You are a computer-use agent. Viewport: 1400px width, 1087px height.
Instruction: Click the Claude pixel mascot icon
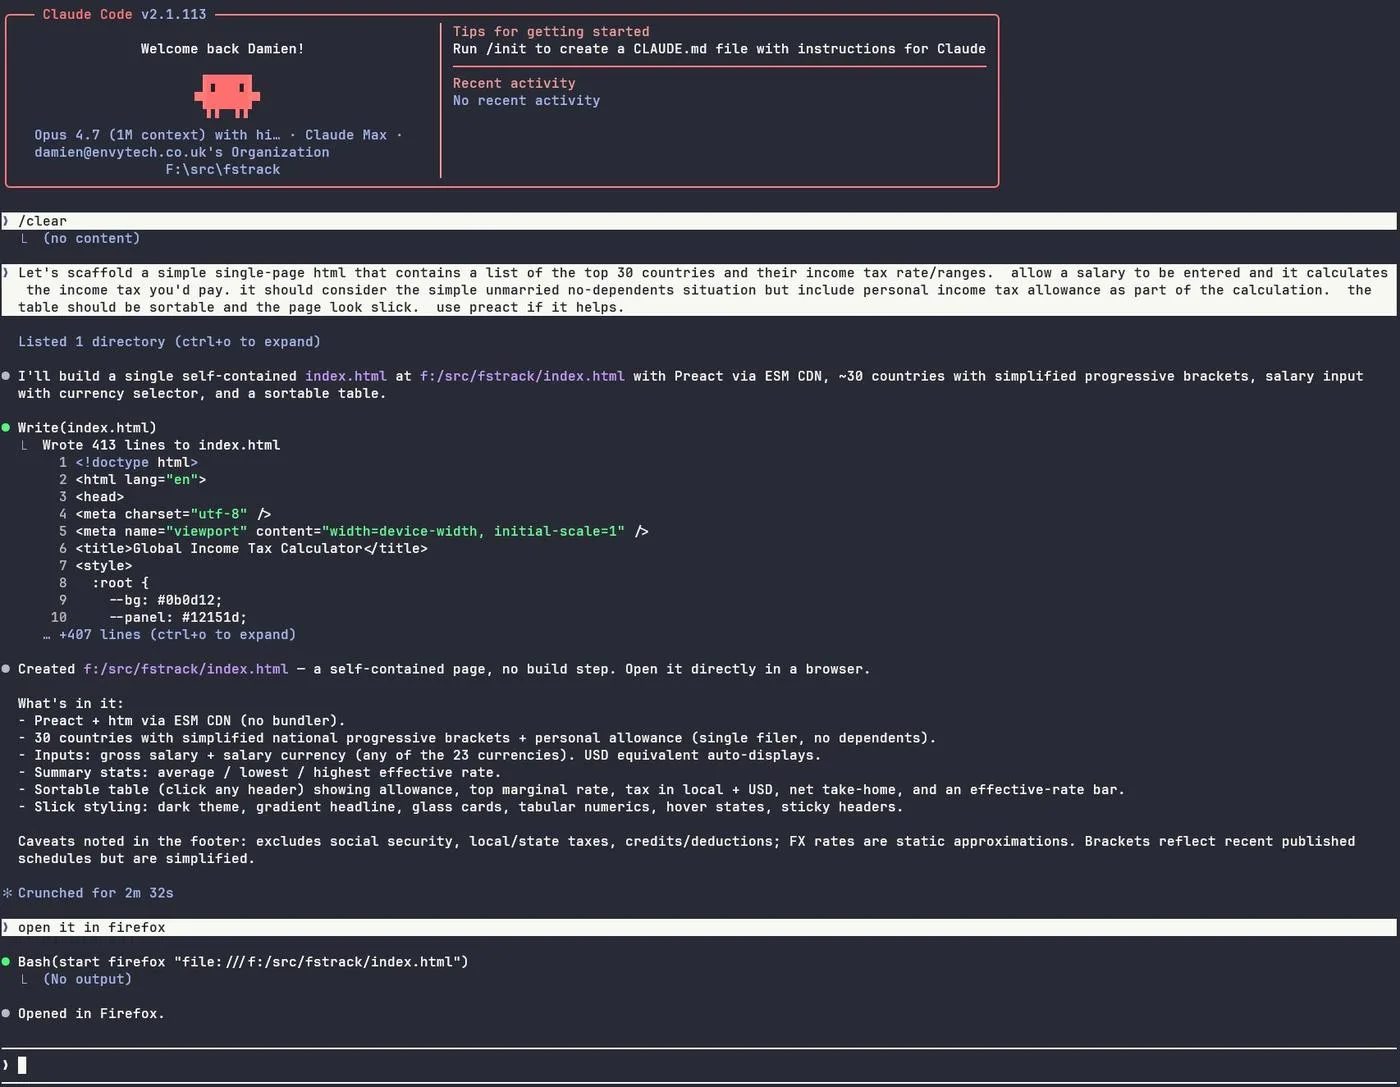pos(227,97)
